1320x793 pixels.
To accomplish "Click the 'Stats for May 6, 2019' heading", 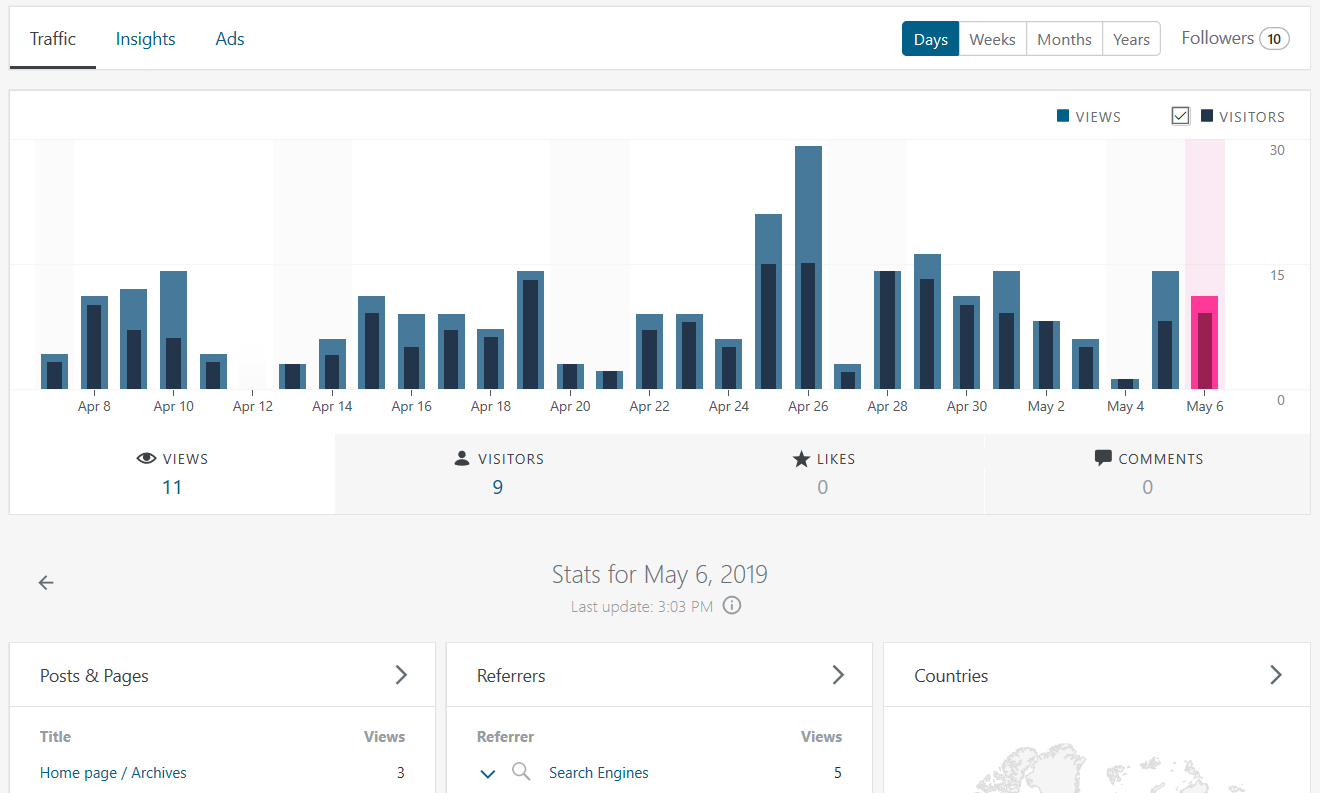I will pos(660,575).
